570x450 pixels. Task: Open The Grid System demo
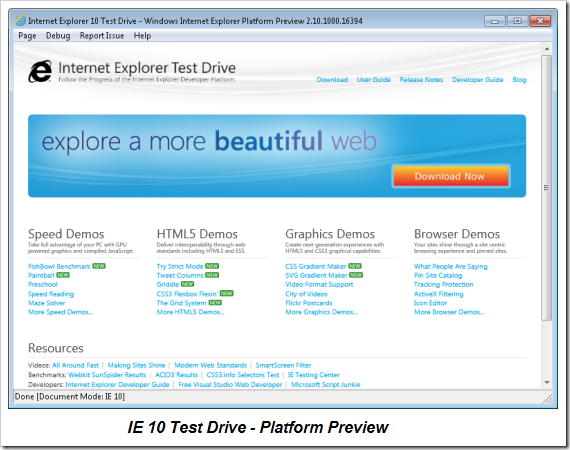coord(181,303)
